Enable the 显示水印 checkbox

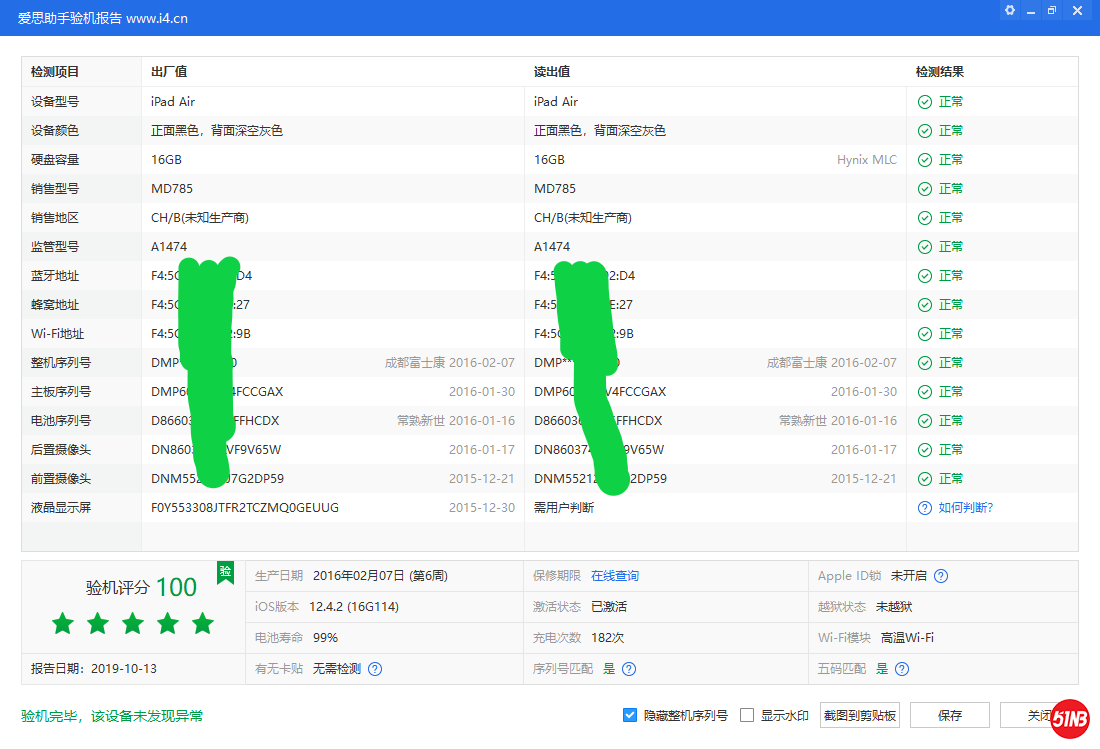(x=747, y=715)
